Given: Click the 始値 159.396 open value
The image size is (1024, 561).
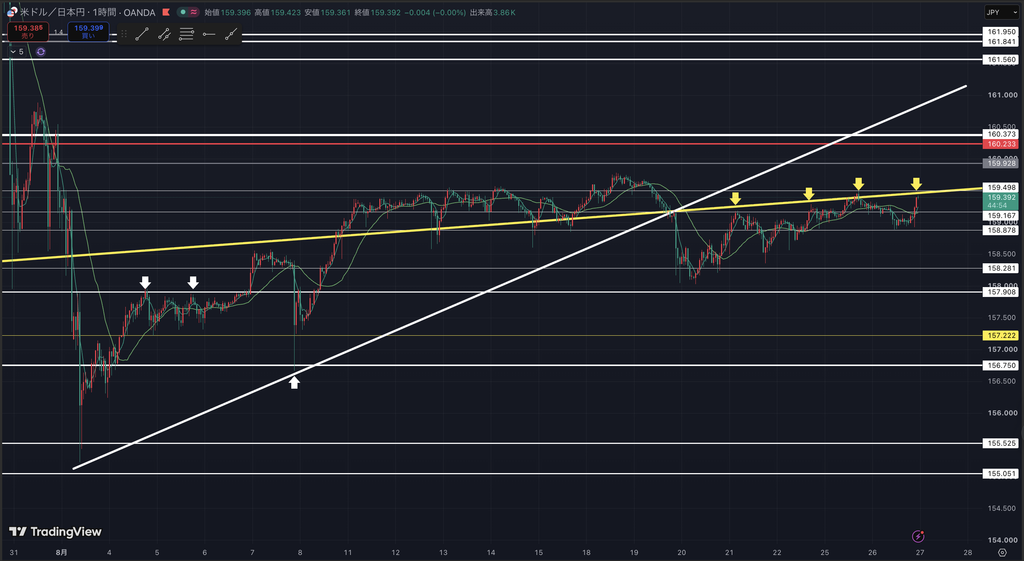Looking at the screenshot, I should [x=228, y=12].
